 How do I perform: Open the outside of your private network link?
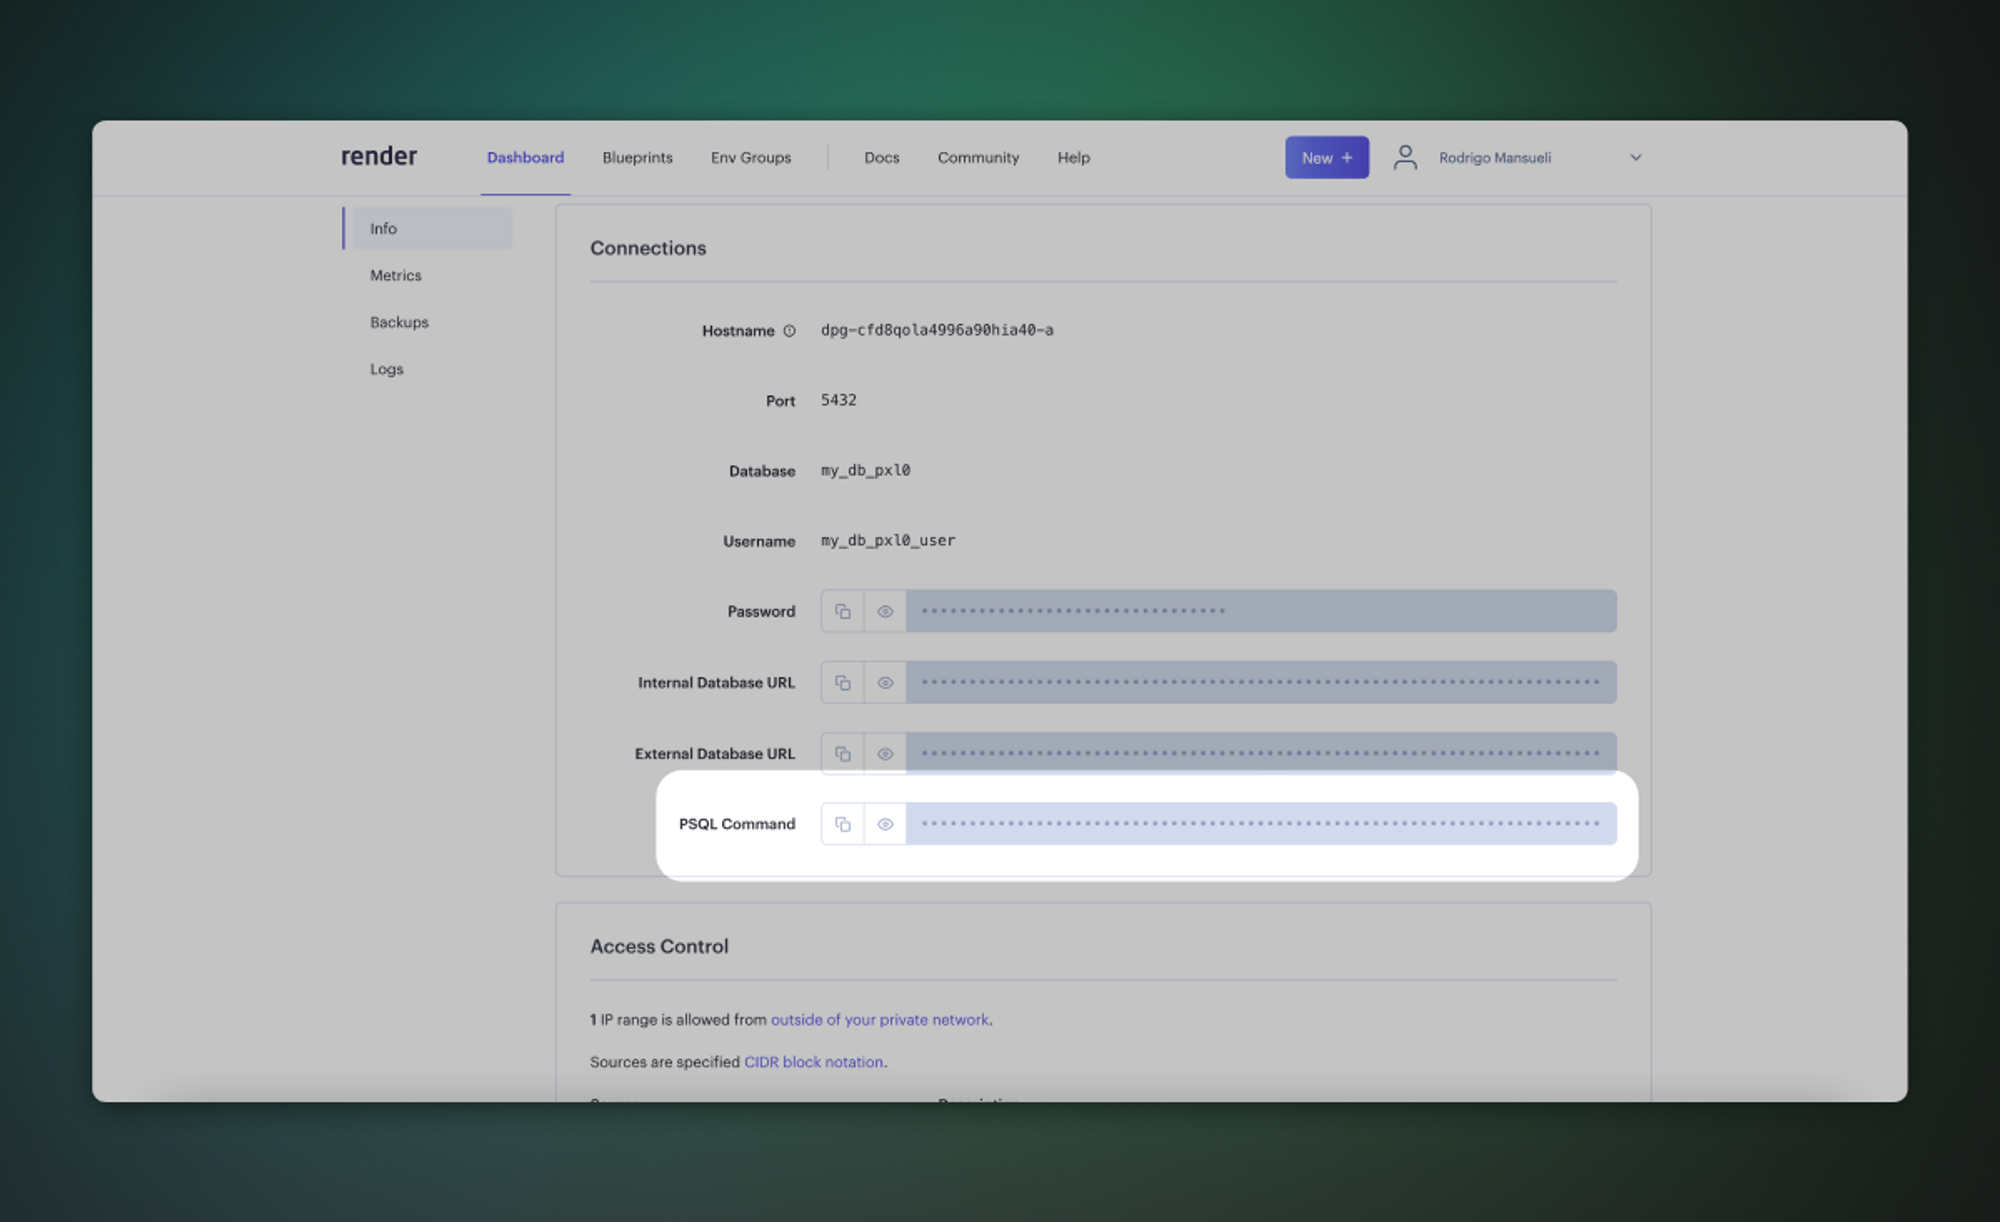click(879, 1019)
